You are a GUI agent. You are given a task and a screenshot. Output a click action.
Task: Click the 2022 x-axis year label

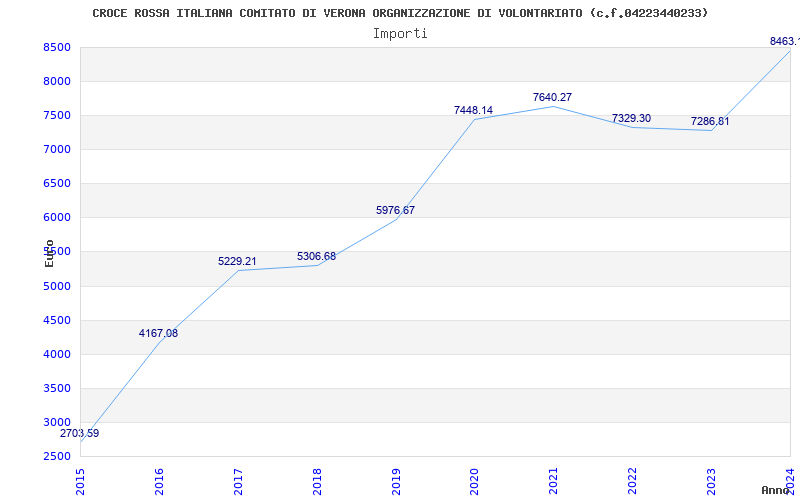pos(632,482)
